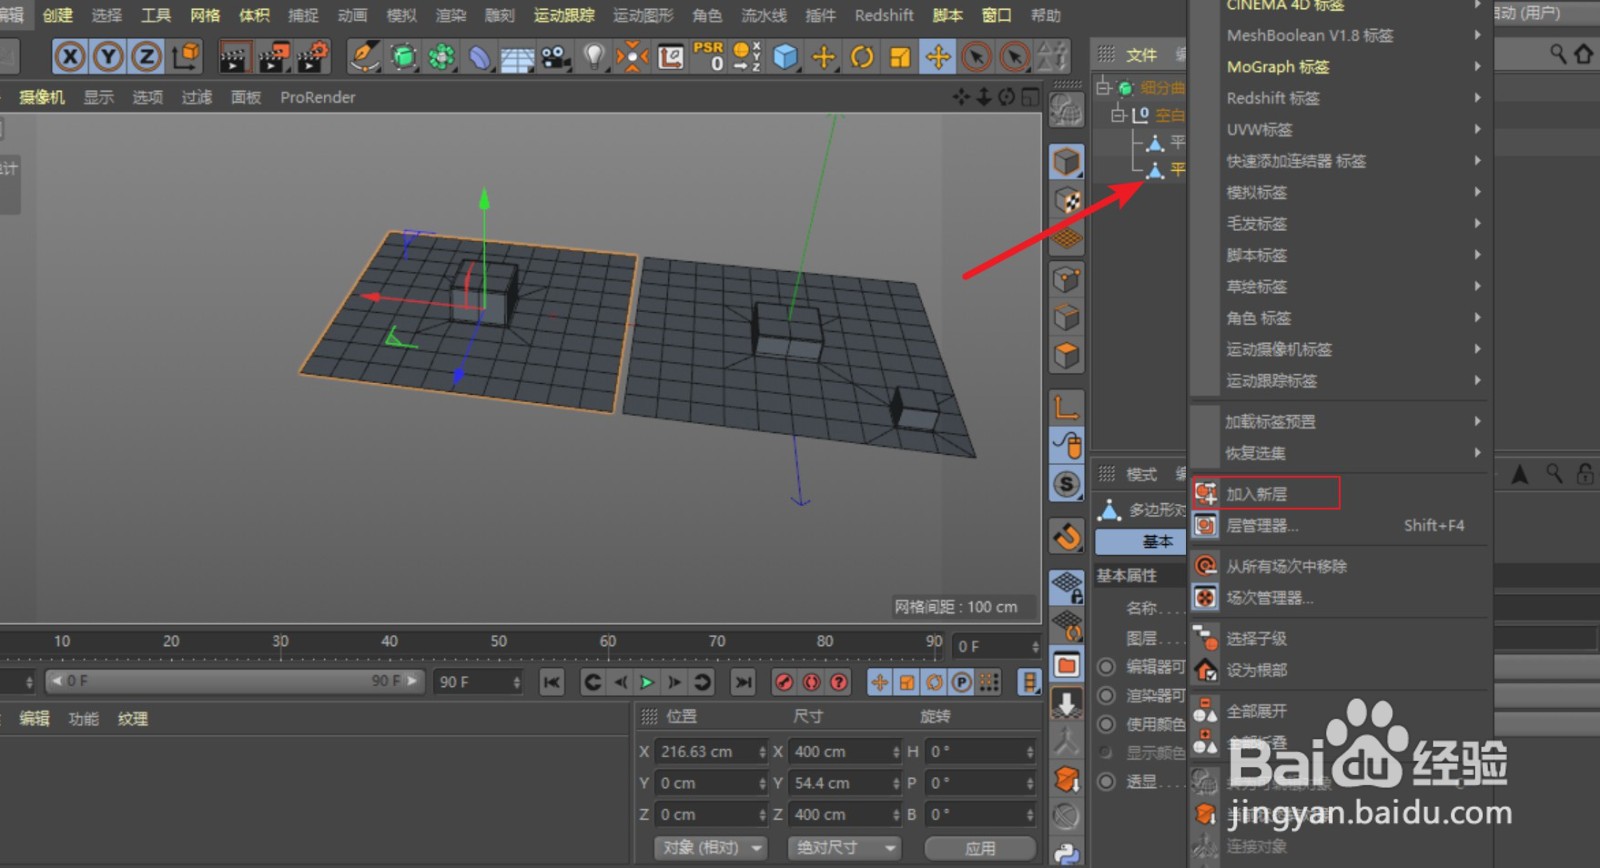Collapse the top object tree node
Image resolution: width=1600 pixels, height=868 pixels.
(1103, 87)
